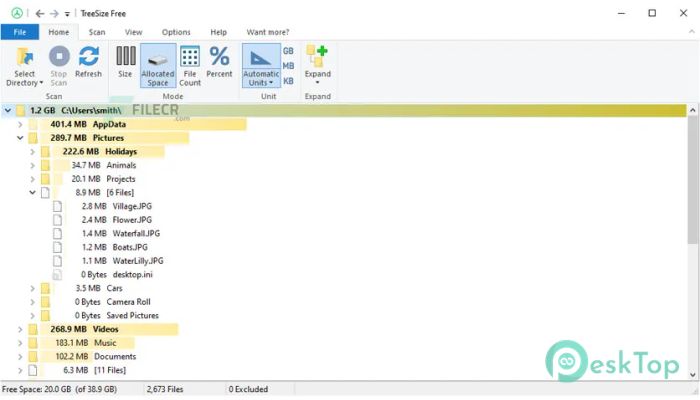Select the 1.2 GB C:\Users\smith\ row
Screen dimensions: 700x400
click(x=344, y=110)
